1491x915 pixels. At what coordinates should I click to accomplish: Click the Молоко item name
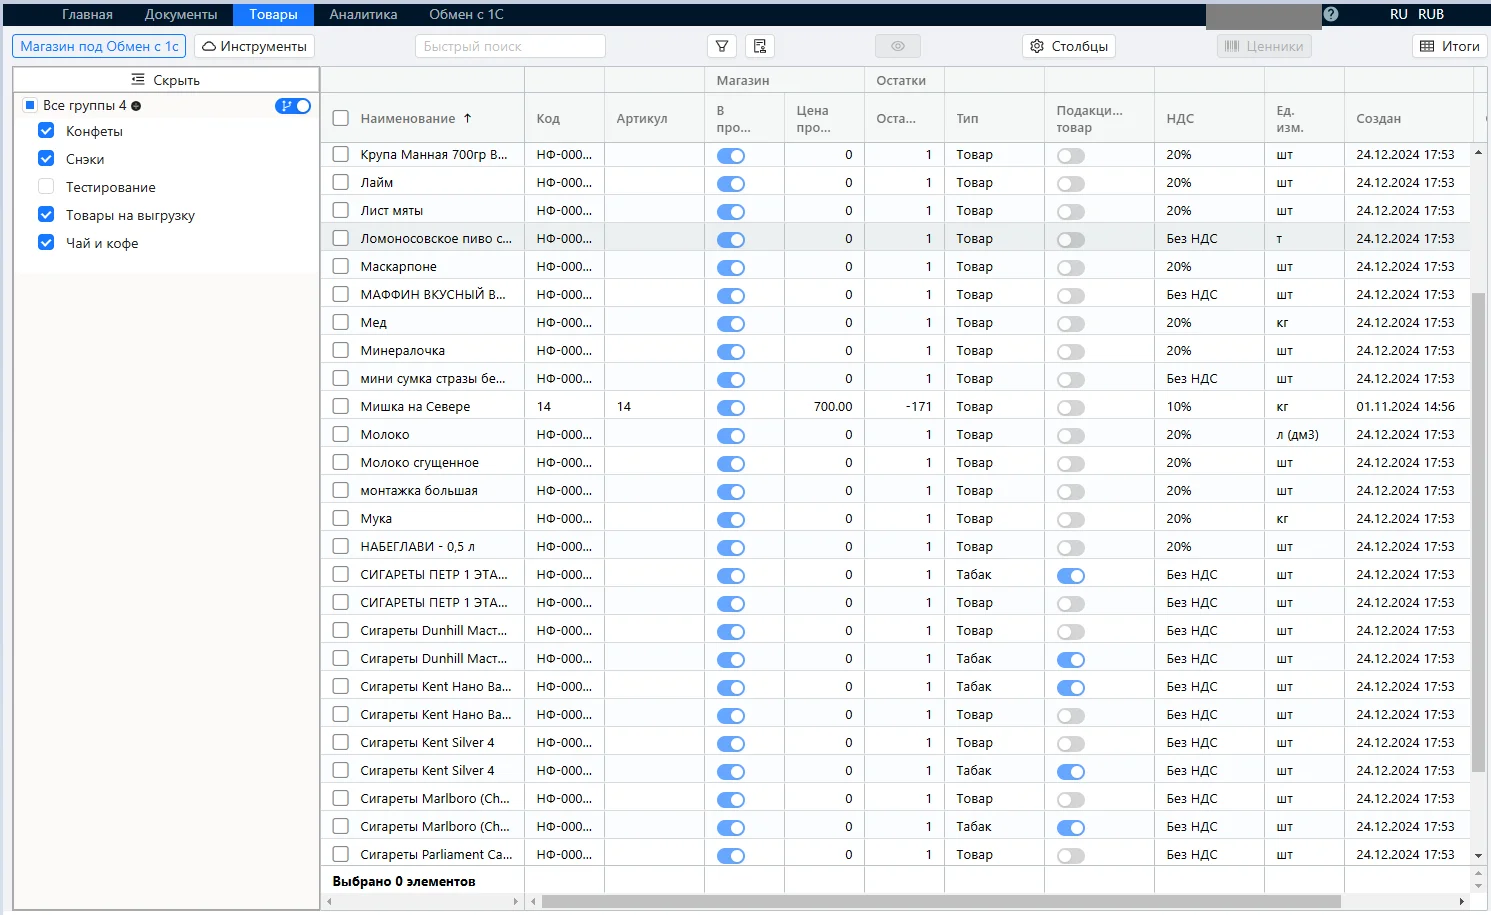click(x=385, y=435)
